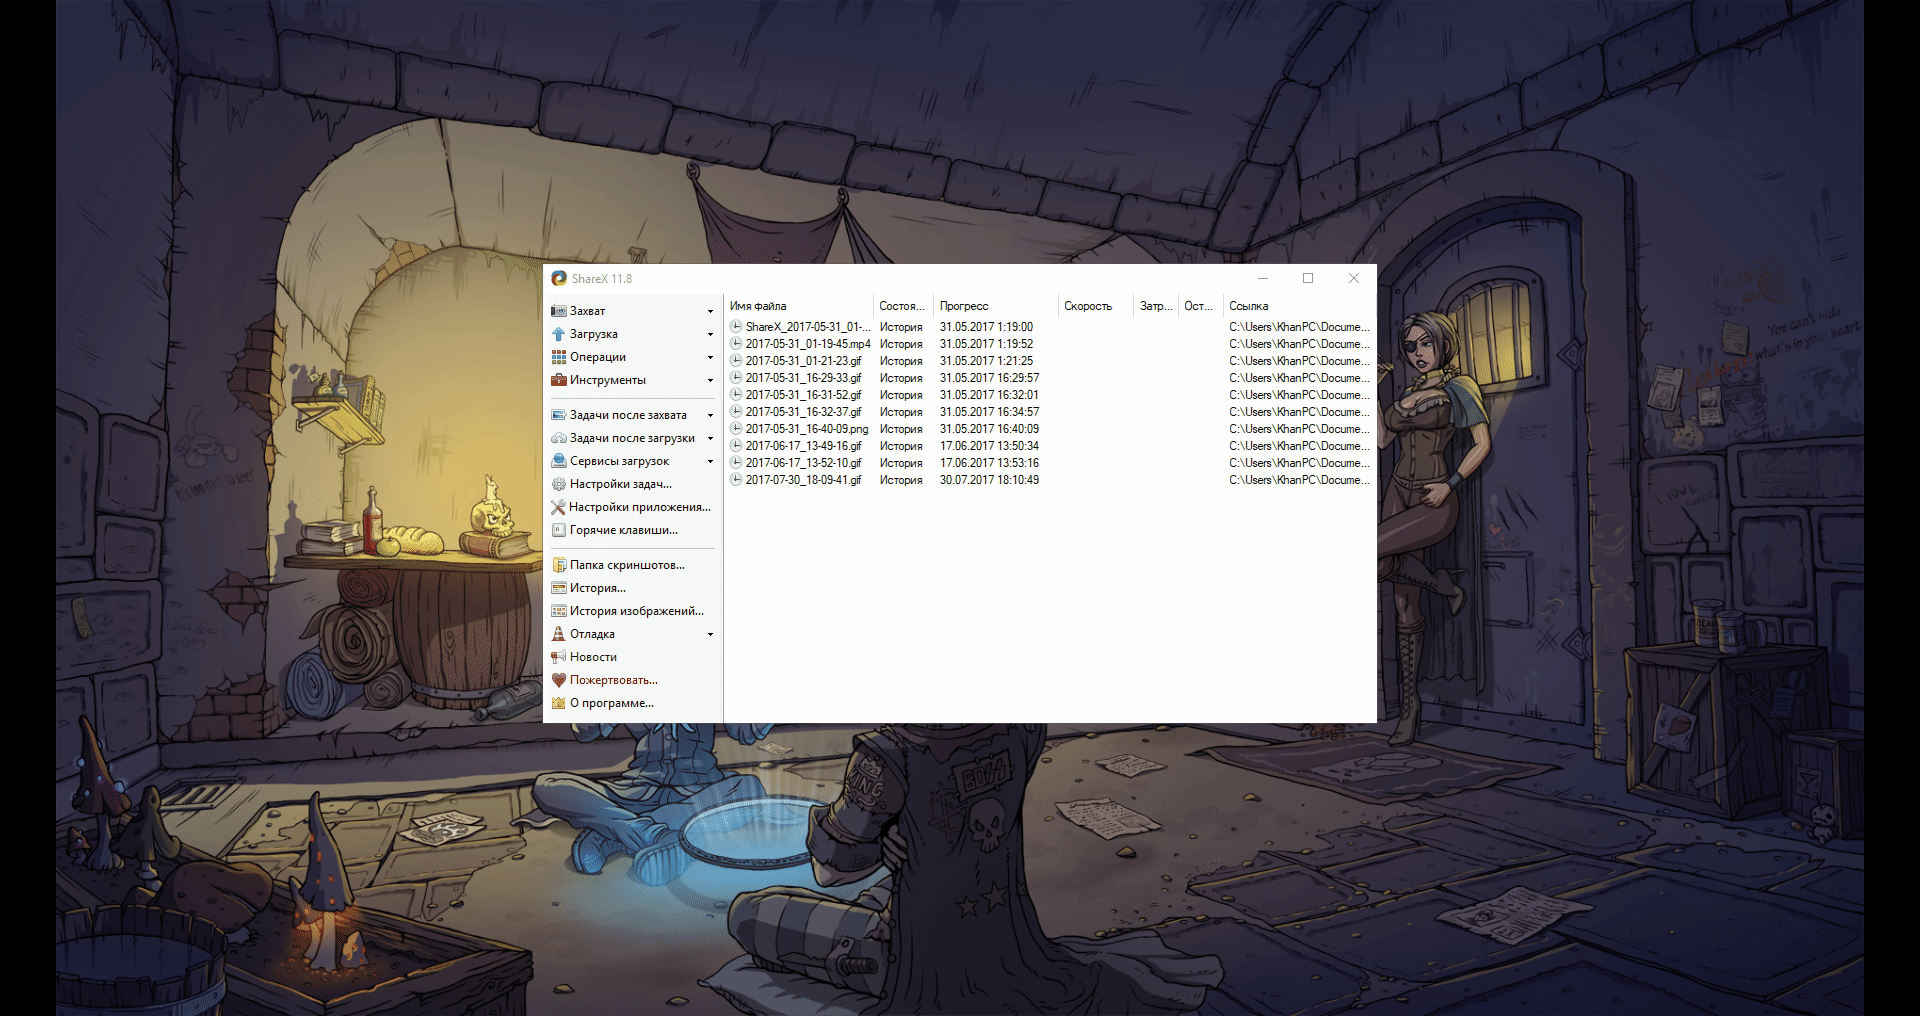This screenshot has height=1016, width=1920.
Task: Expand the Захват submenu arrow
Action: (710, 312)
